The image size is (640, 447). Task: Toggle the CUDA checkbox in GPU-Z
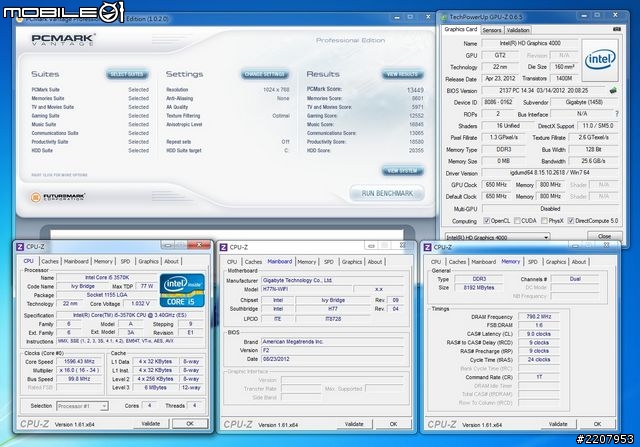[517, 220]
